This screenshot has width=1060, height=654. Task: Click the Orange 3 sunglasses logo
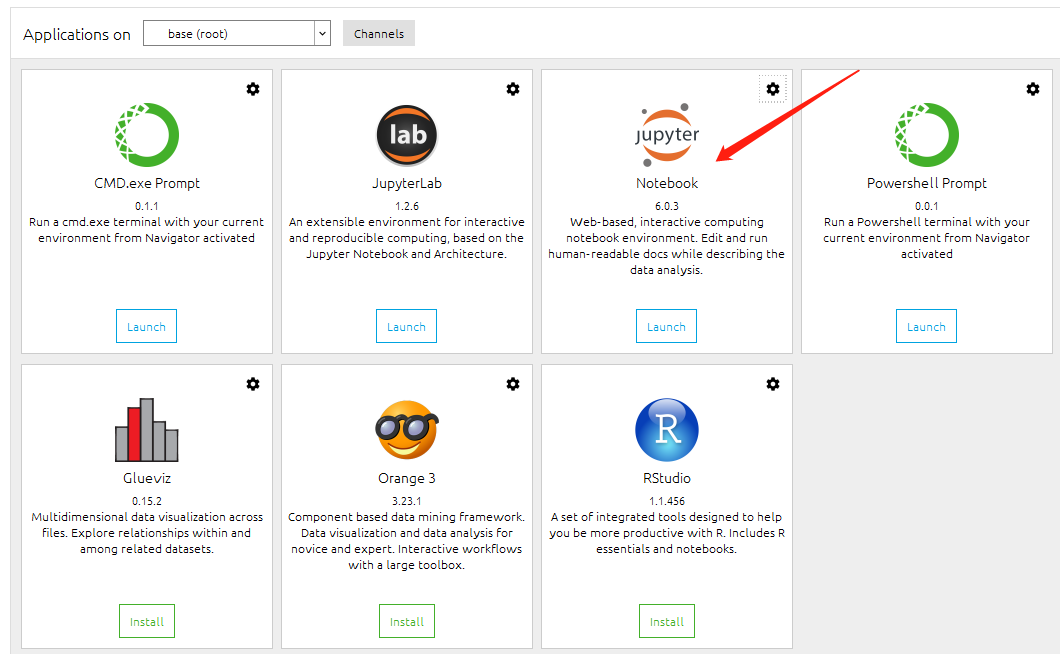point(407,429)
